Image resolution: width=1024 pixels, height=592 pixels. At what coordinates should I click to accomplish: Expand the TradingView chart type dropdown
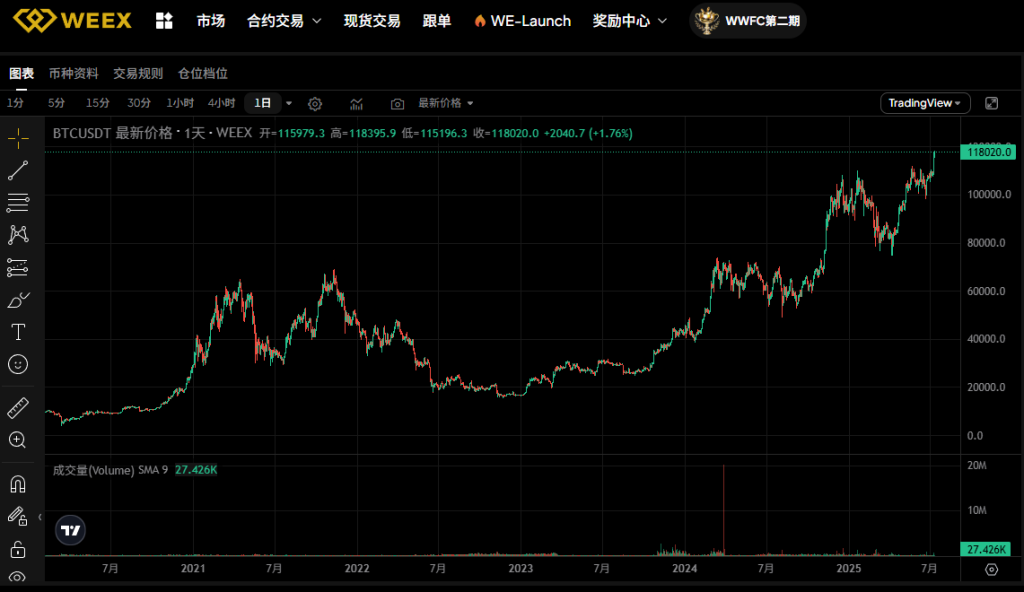tap(926, 103)
